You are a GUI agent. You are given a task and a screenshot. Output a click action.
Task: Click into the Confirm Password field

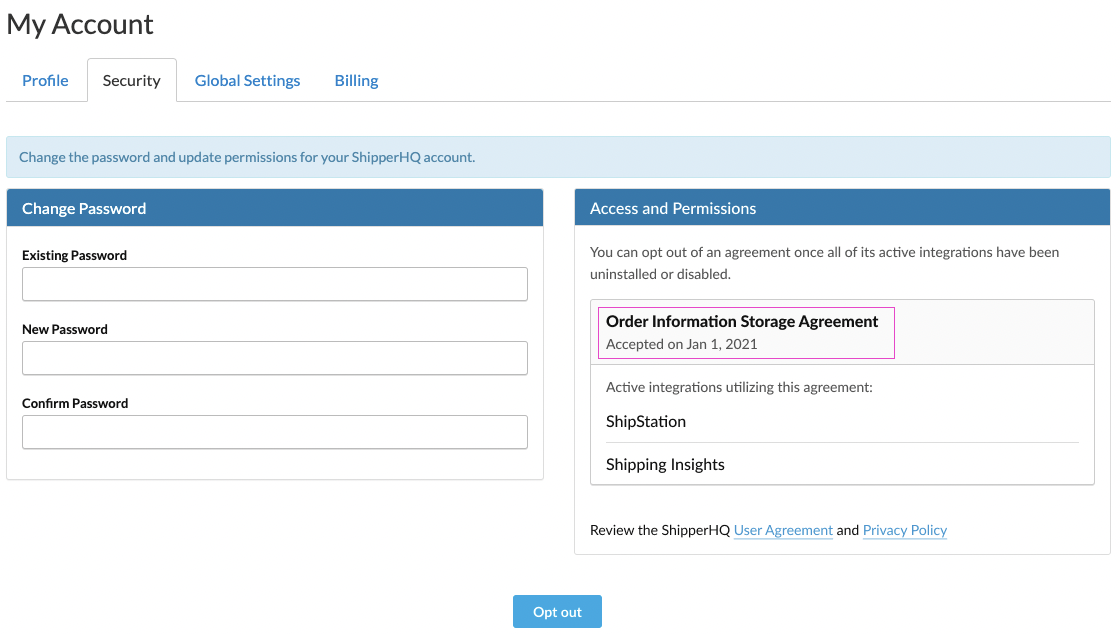click(274, 432)
